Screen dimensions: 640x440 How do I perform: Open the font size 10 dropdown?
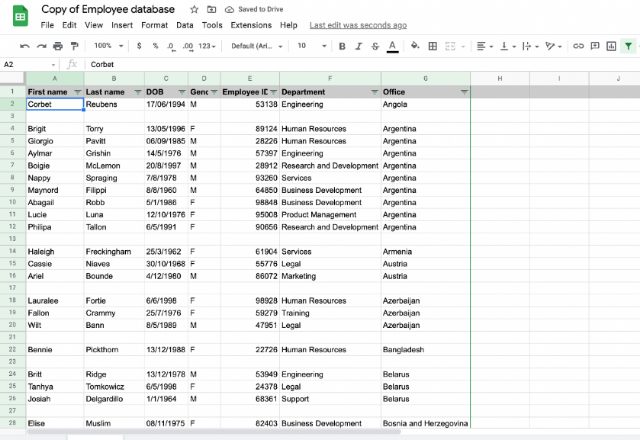pos(311,46)
